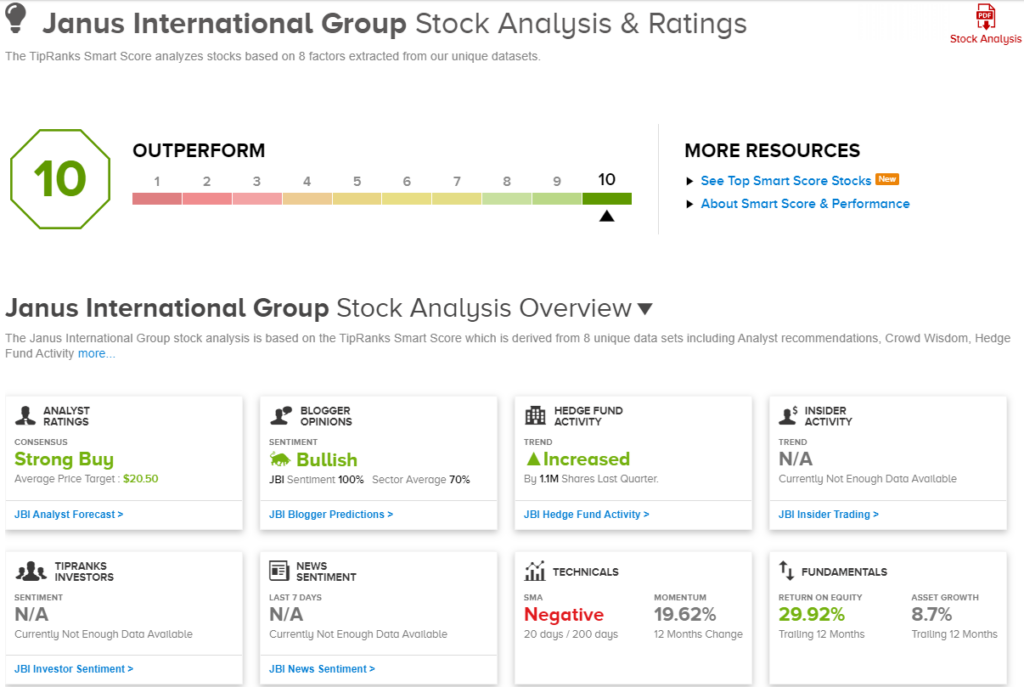Collapse the Stock Analysis Overview dropdown arrow

point(645,309)
